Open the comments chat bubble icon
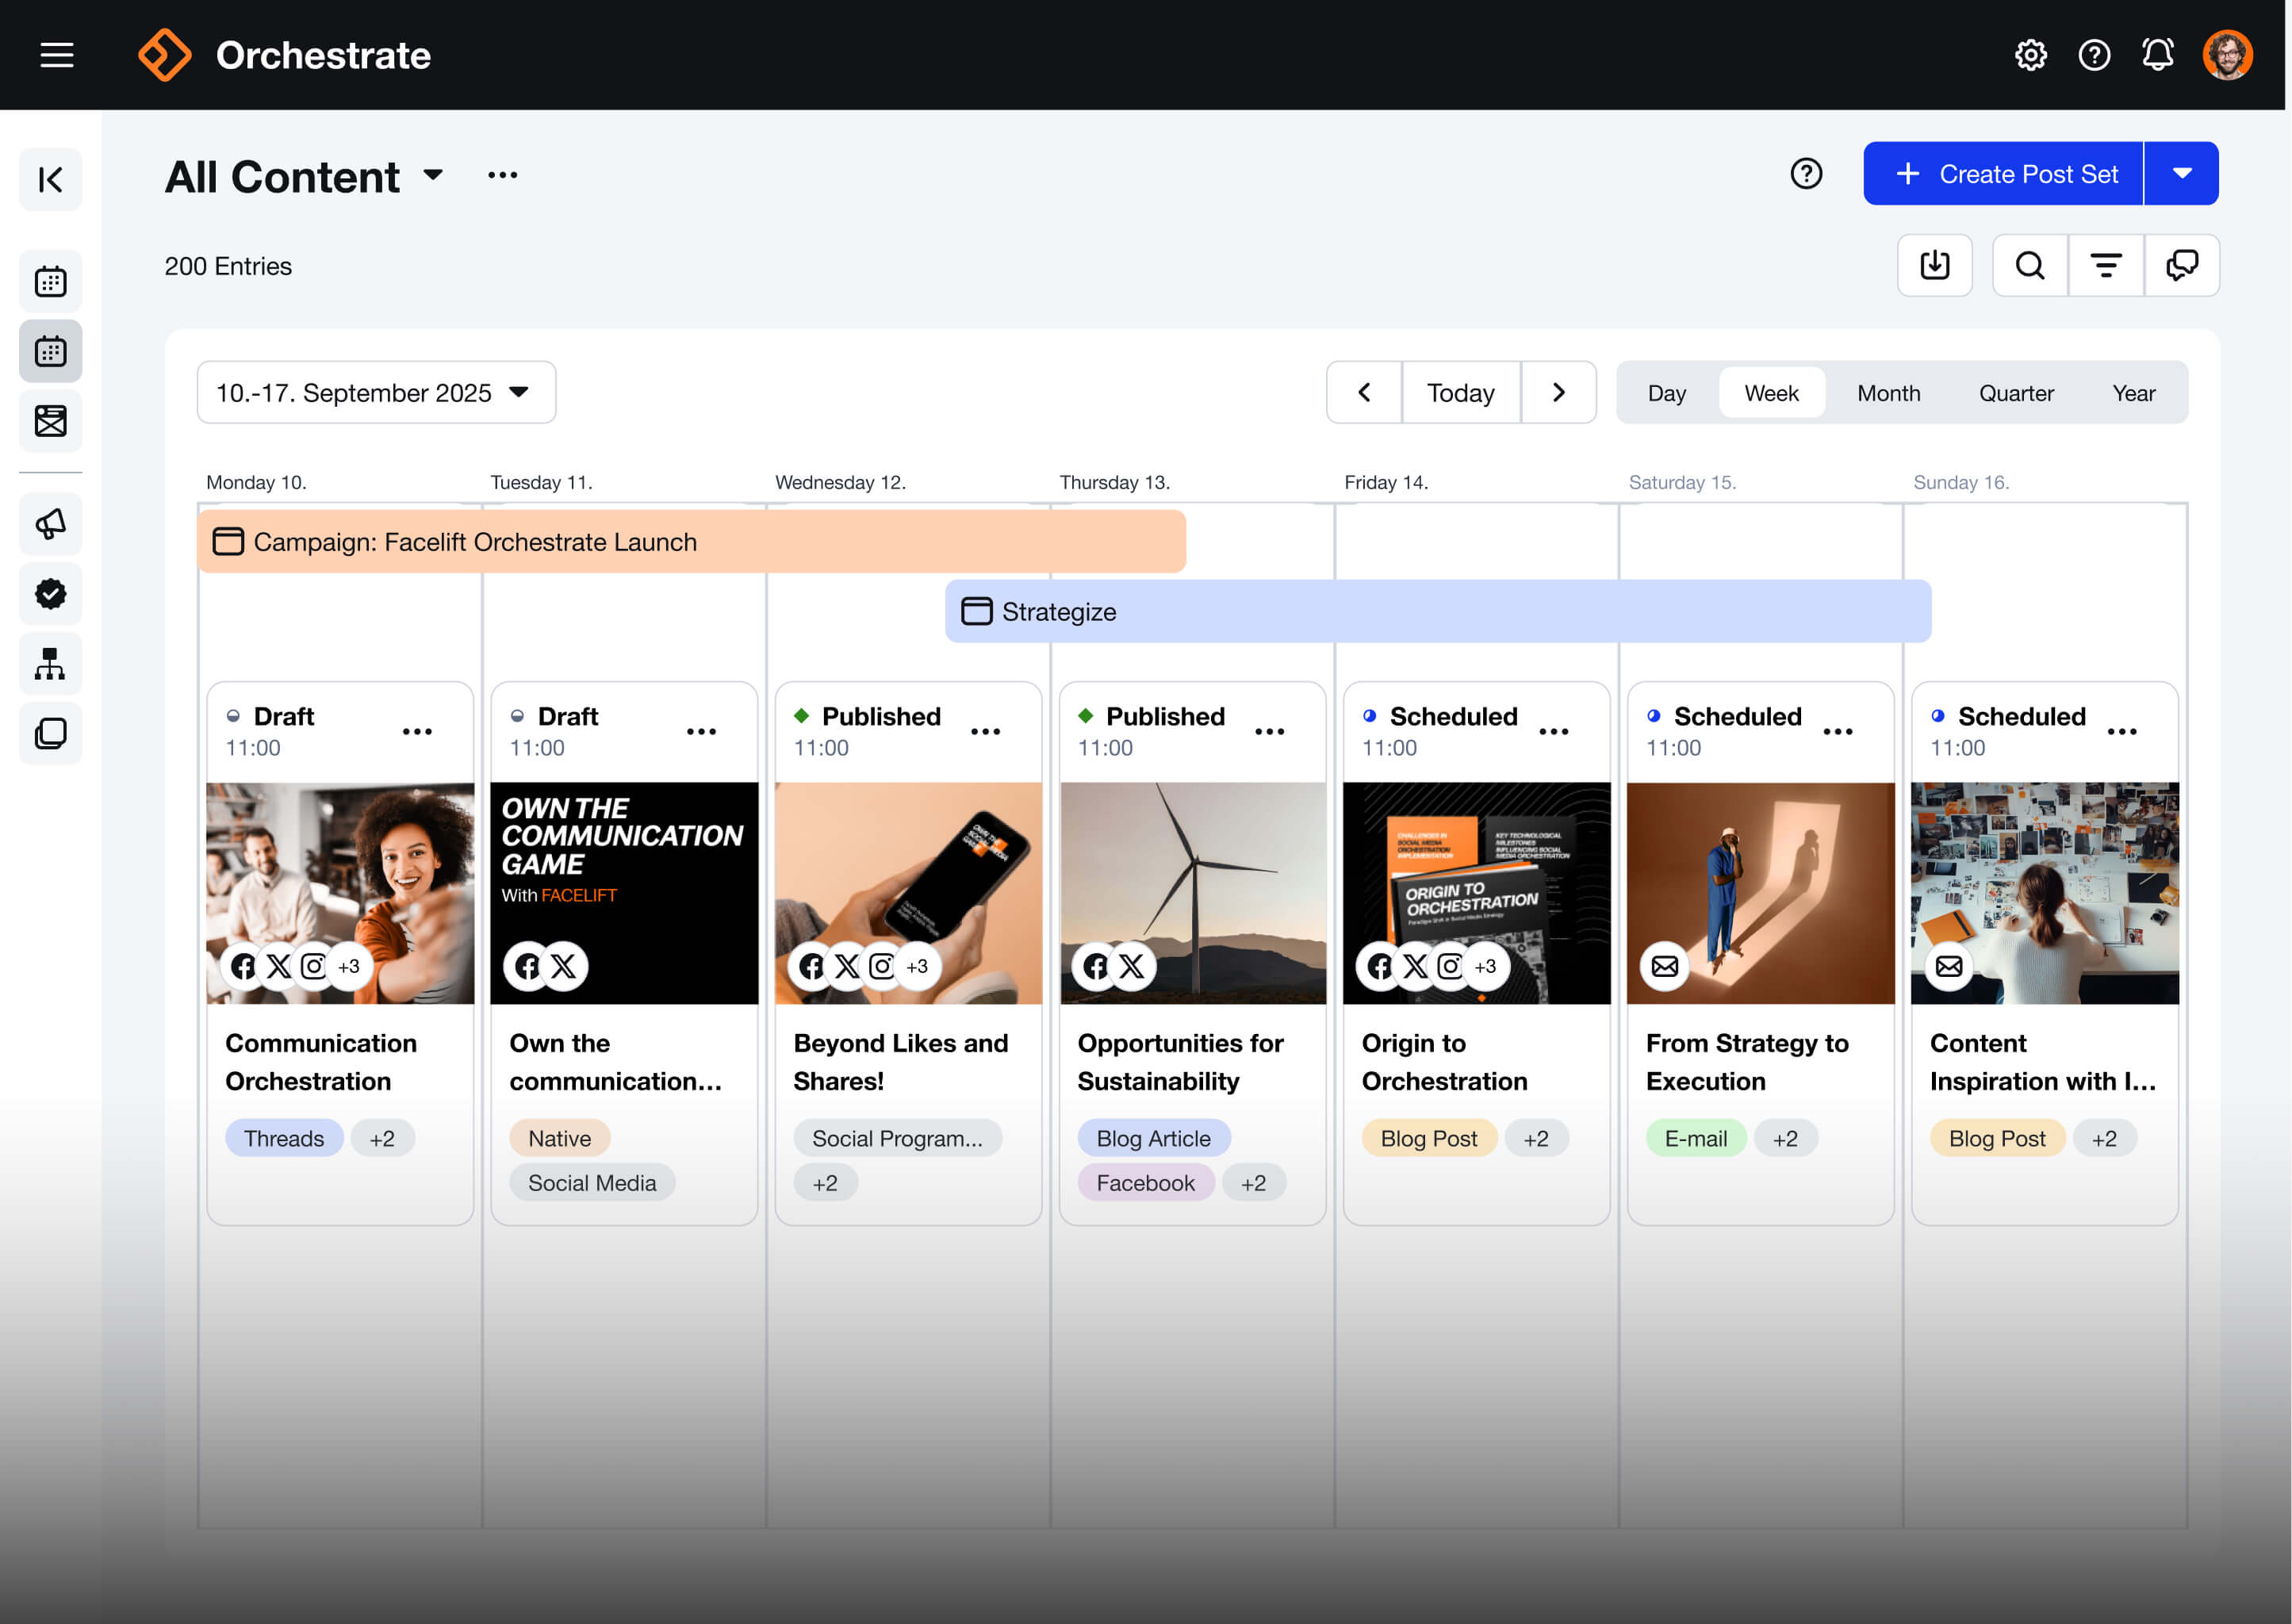This screenshot has width=2292, height=1624. pyautogui.click(x=2181, y=265)
